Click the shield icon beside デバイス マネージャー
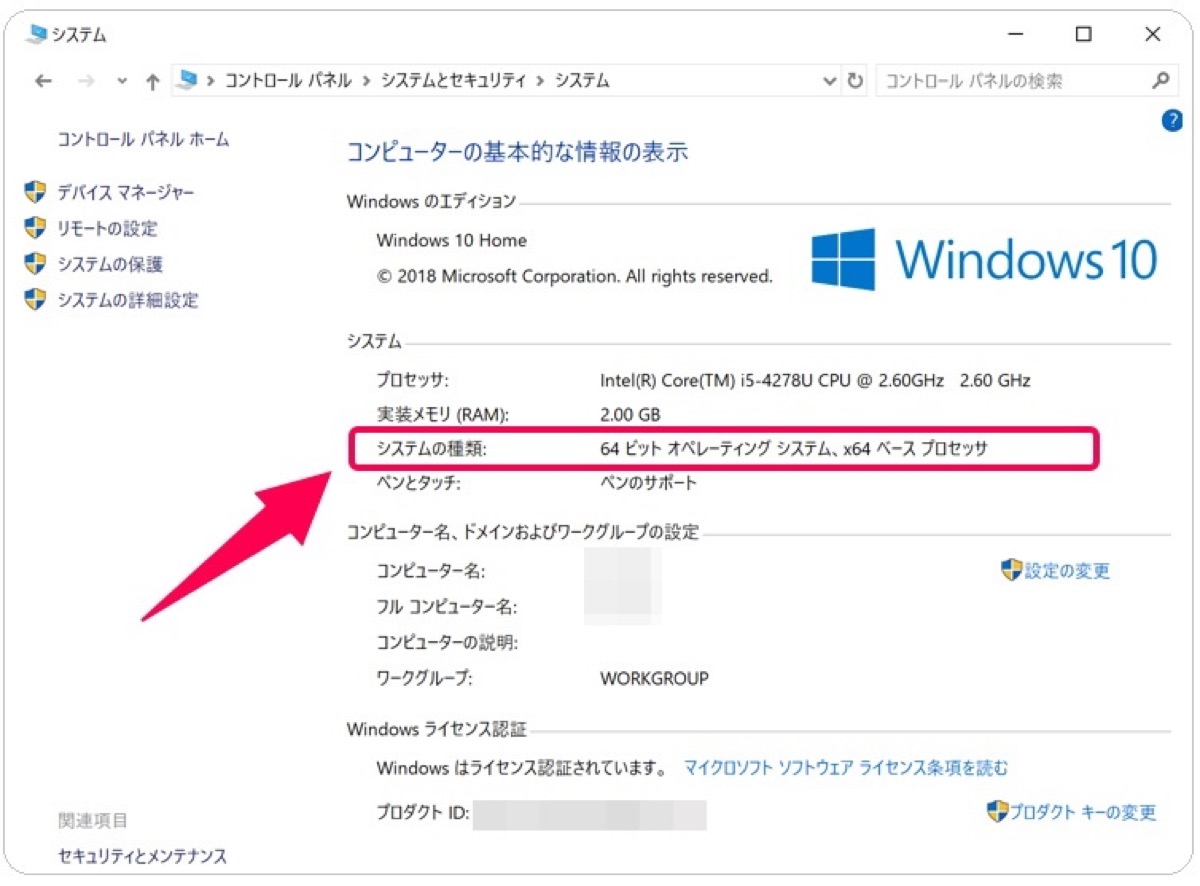This screenshot has height=886, width=1200. 36,192
